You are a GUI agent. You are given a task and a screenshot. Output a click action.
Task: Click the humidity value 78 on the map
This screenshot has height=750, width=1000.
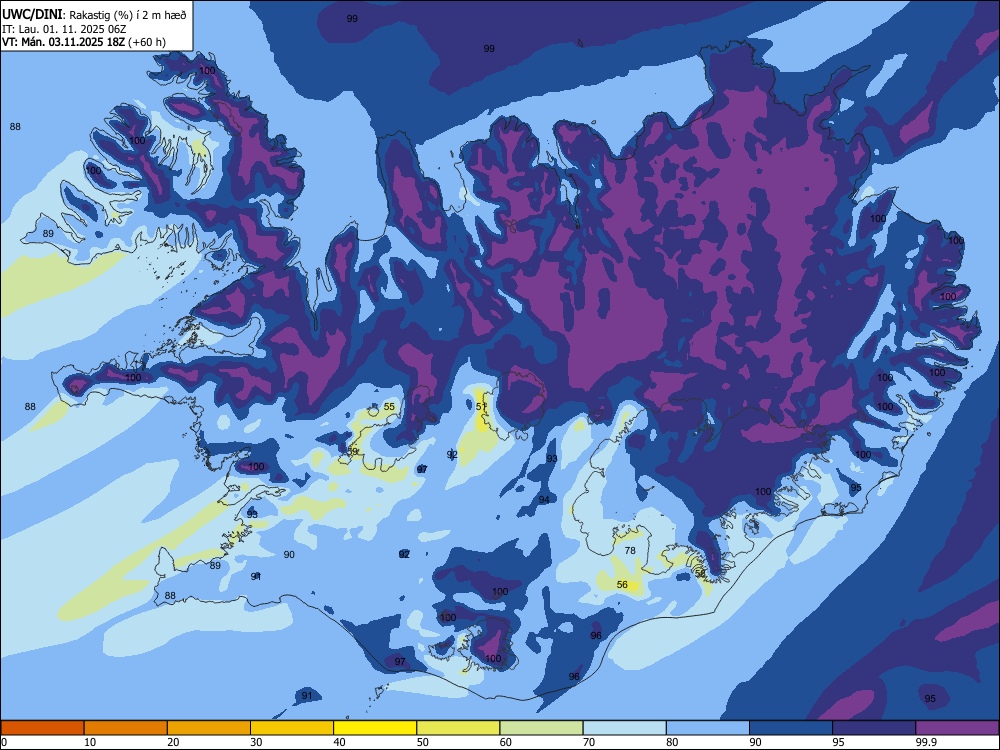pyautogui.click(x=630, y=550)
